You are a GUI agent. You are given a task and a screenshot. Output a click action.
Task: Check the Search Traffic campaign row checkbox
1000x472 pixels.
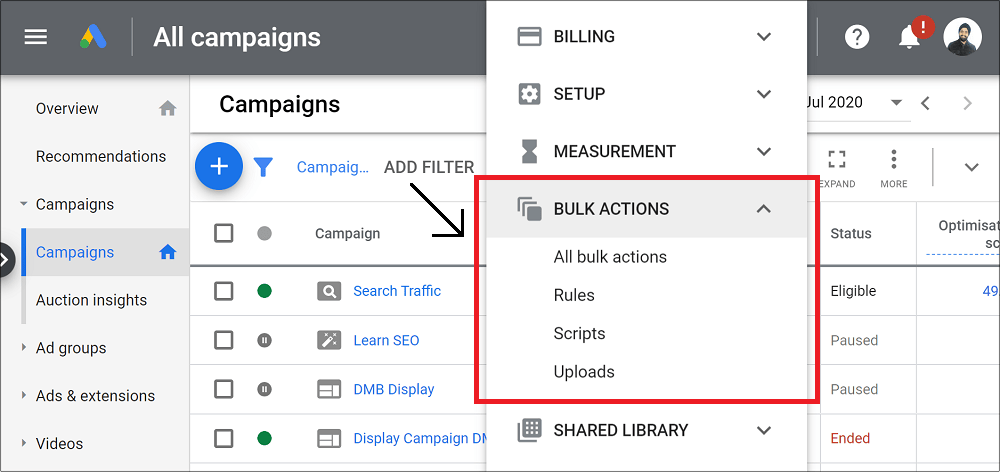click(224, 291)
